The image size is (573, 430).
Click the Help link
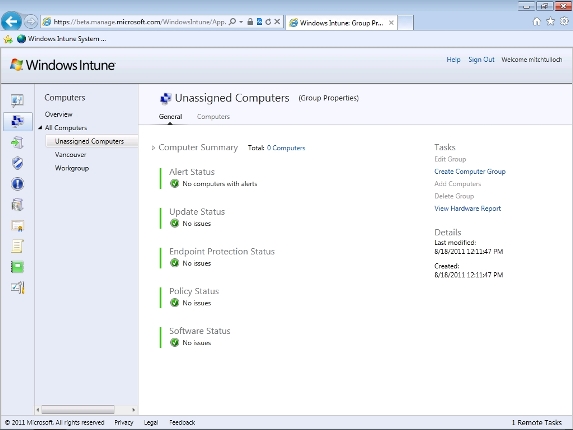click(x=453, y=60)
